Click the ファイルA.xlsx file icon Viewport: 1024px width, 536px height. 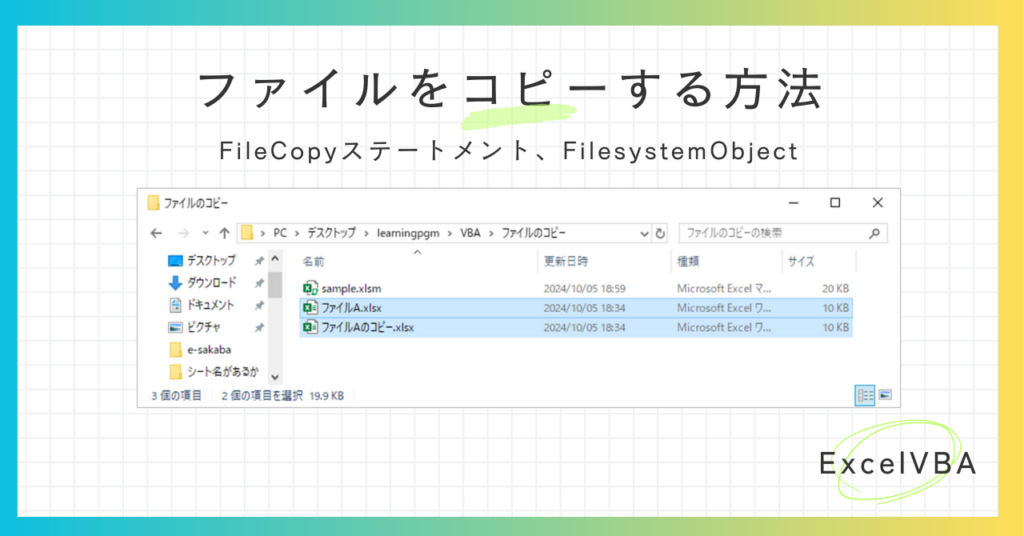tap(310, 308)
